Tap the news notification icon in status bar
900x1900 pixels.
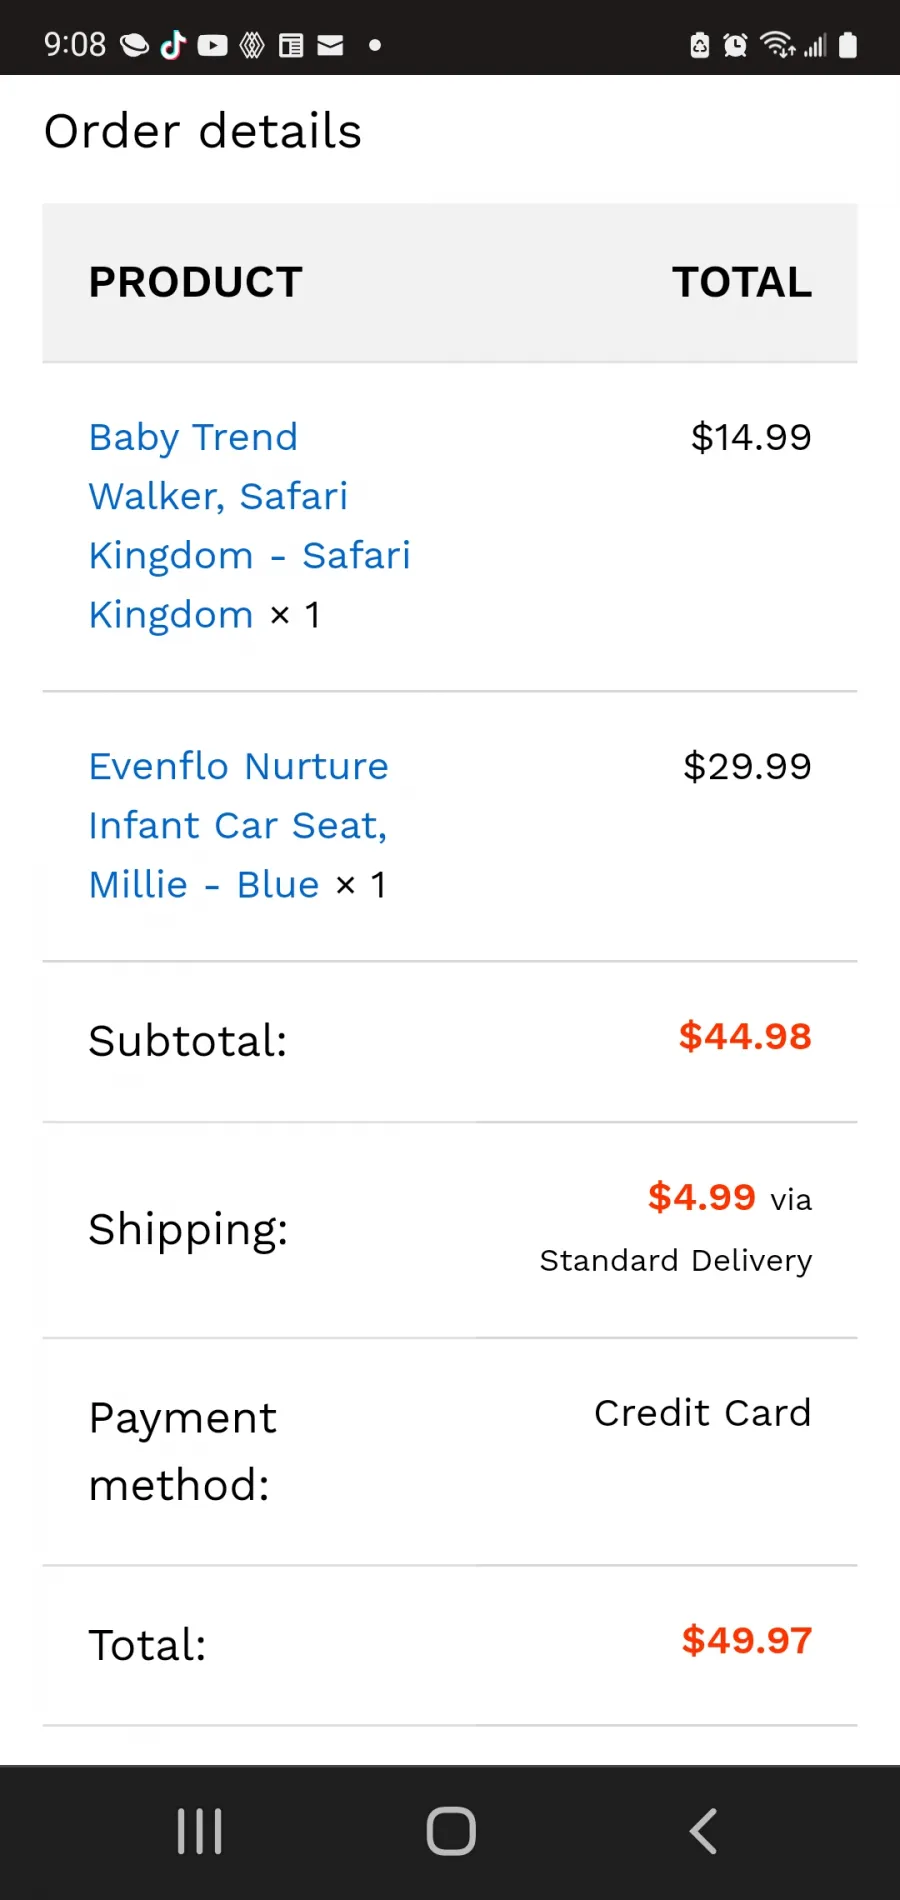coord(291,45)
